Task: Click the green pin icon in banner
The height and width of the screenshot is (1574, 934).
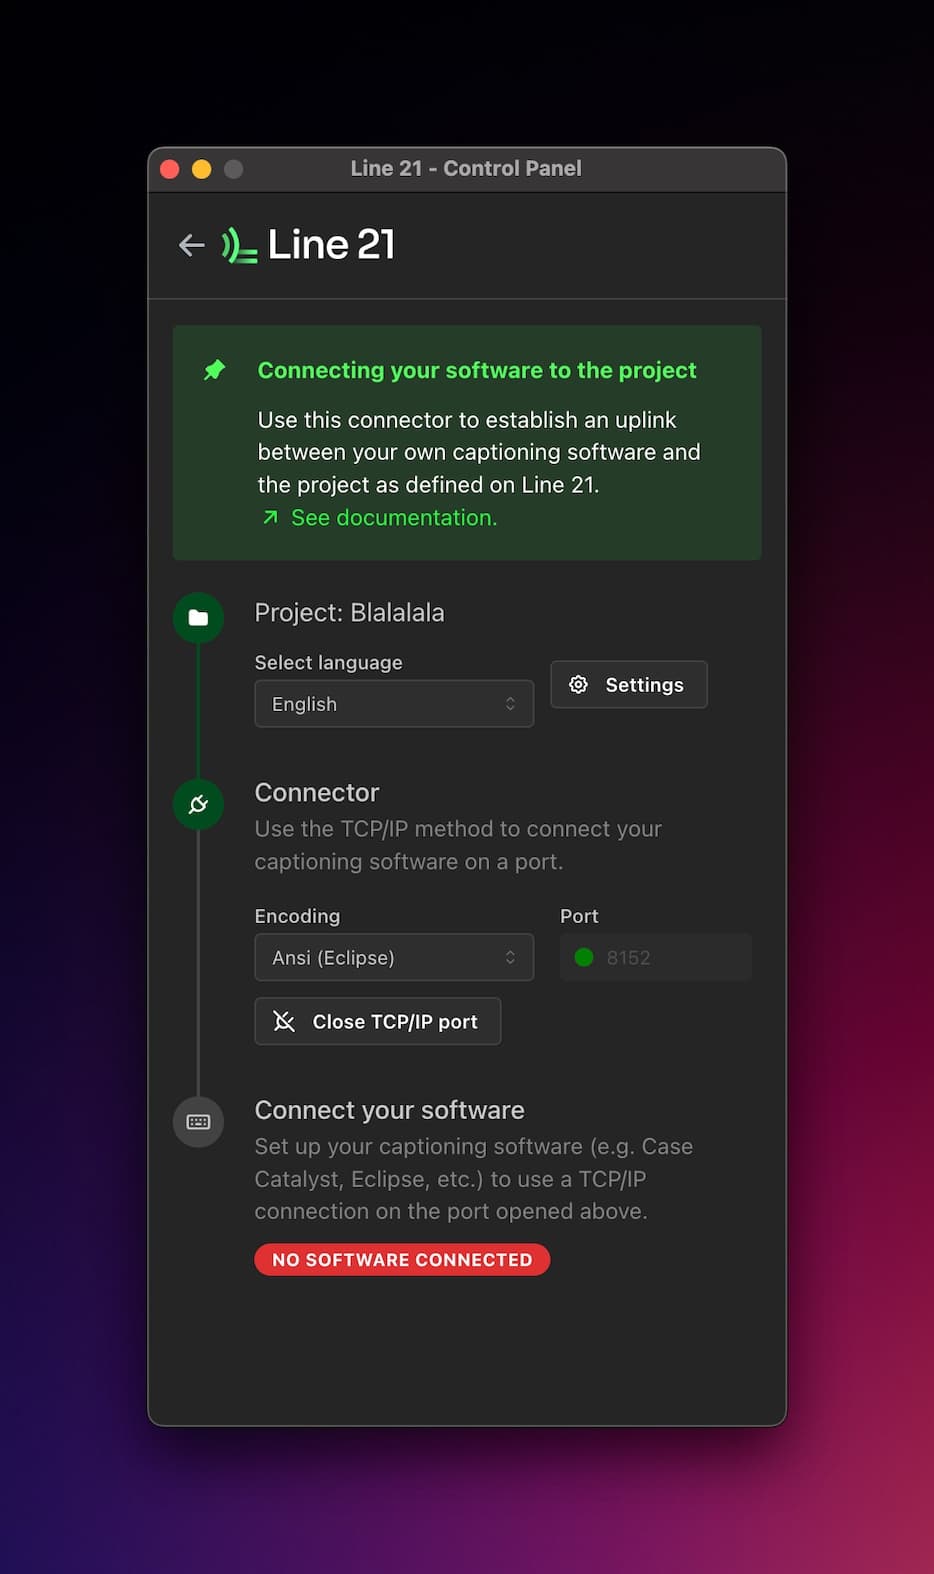Action: [215, 370]
